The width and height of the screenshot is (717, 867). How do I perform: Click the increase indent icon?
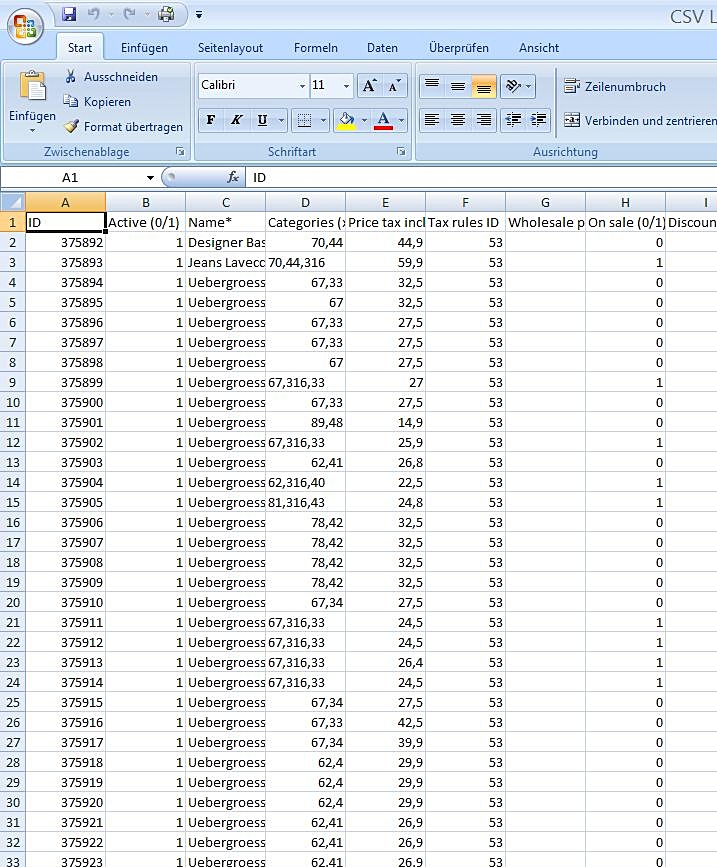pos(540,120)
